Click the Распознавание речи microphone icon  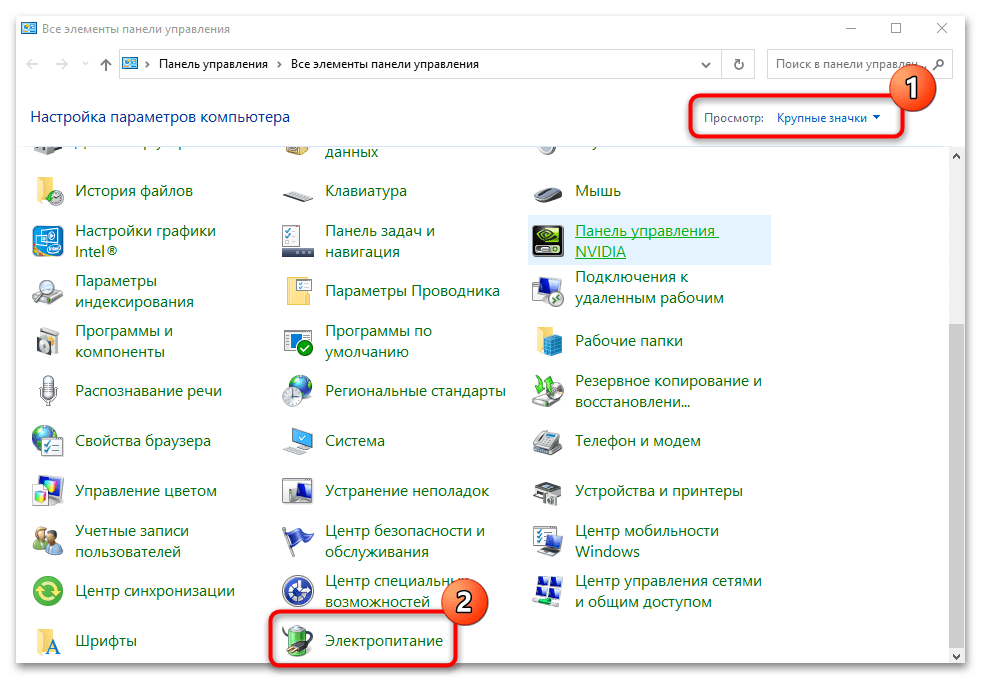coord(48,391)
